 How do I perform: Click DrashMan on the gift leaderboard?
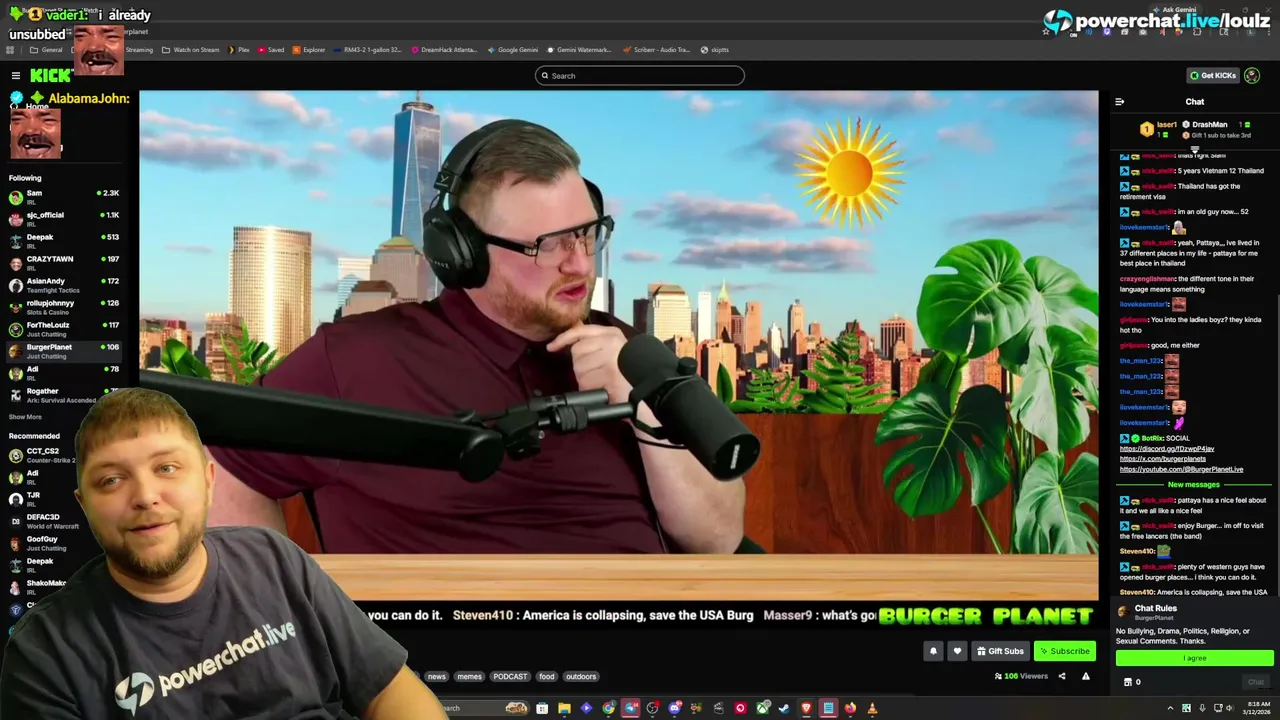[x=1209, y=125]
